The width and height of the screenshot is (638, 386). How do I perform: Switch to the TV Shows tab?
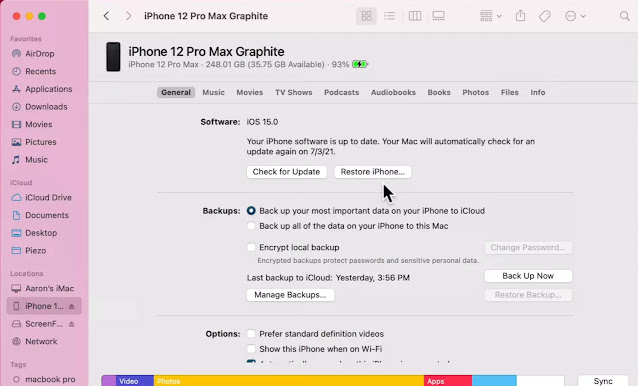point(294,92)
